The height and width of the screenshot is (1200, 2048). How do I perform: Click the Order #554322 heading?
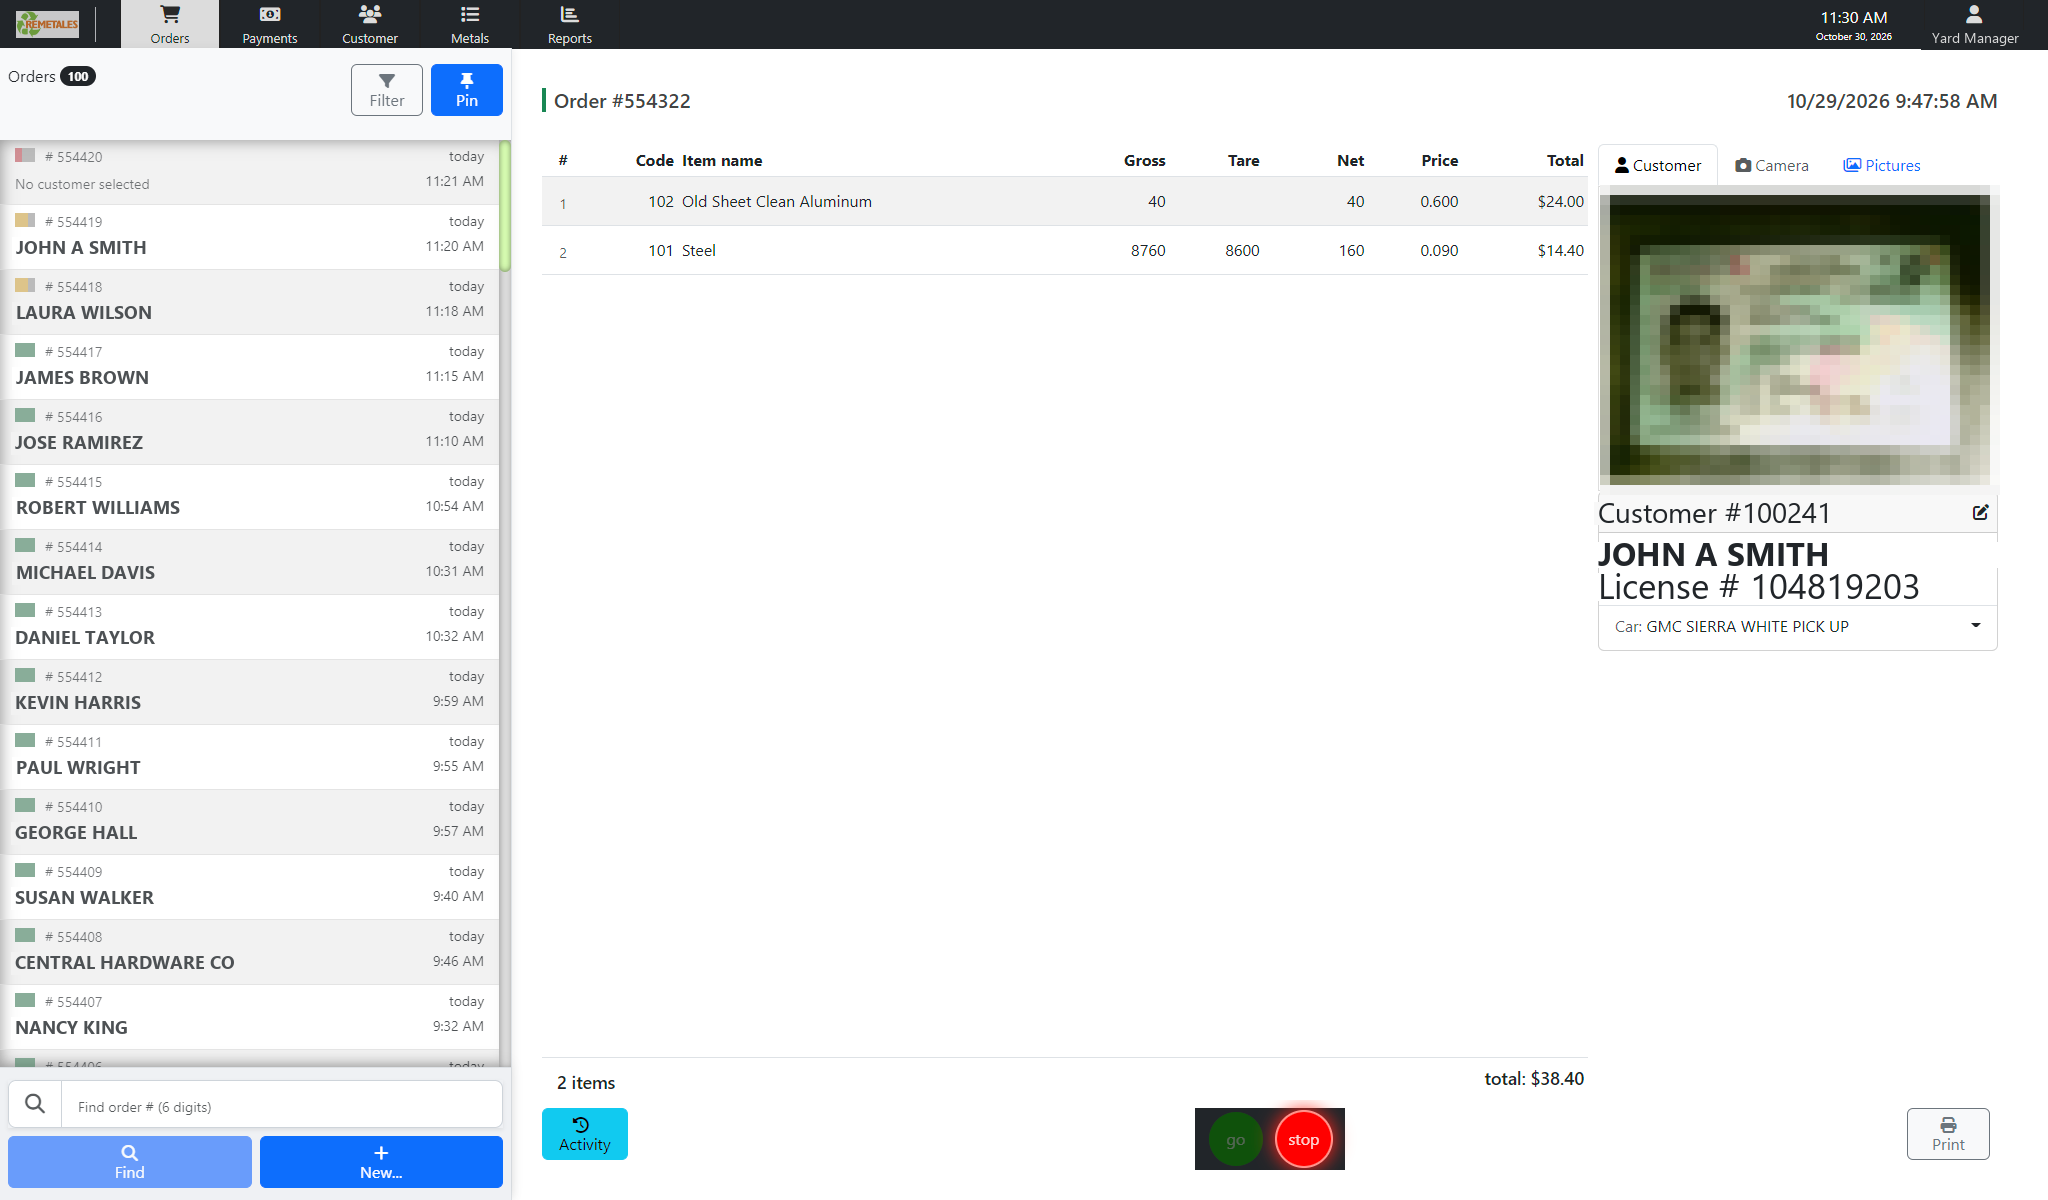point(622,101)
